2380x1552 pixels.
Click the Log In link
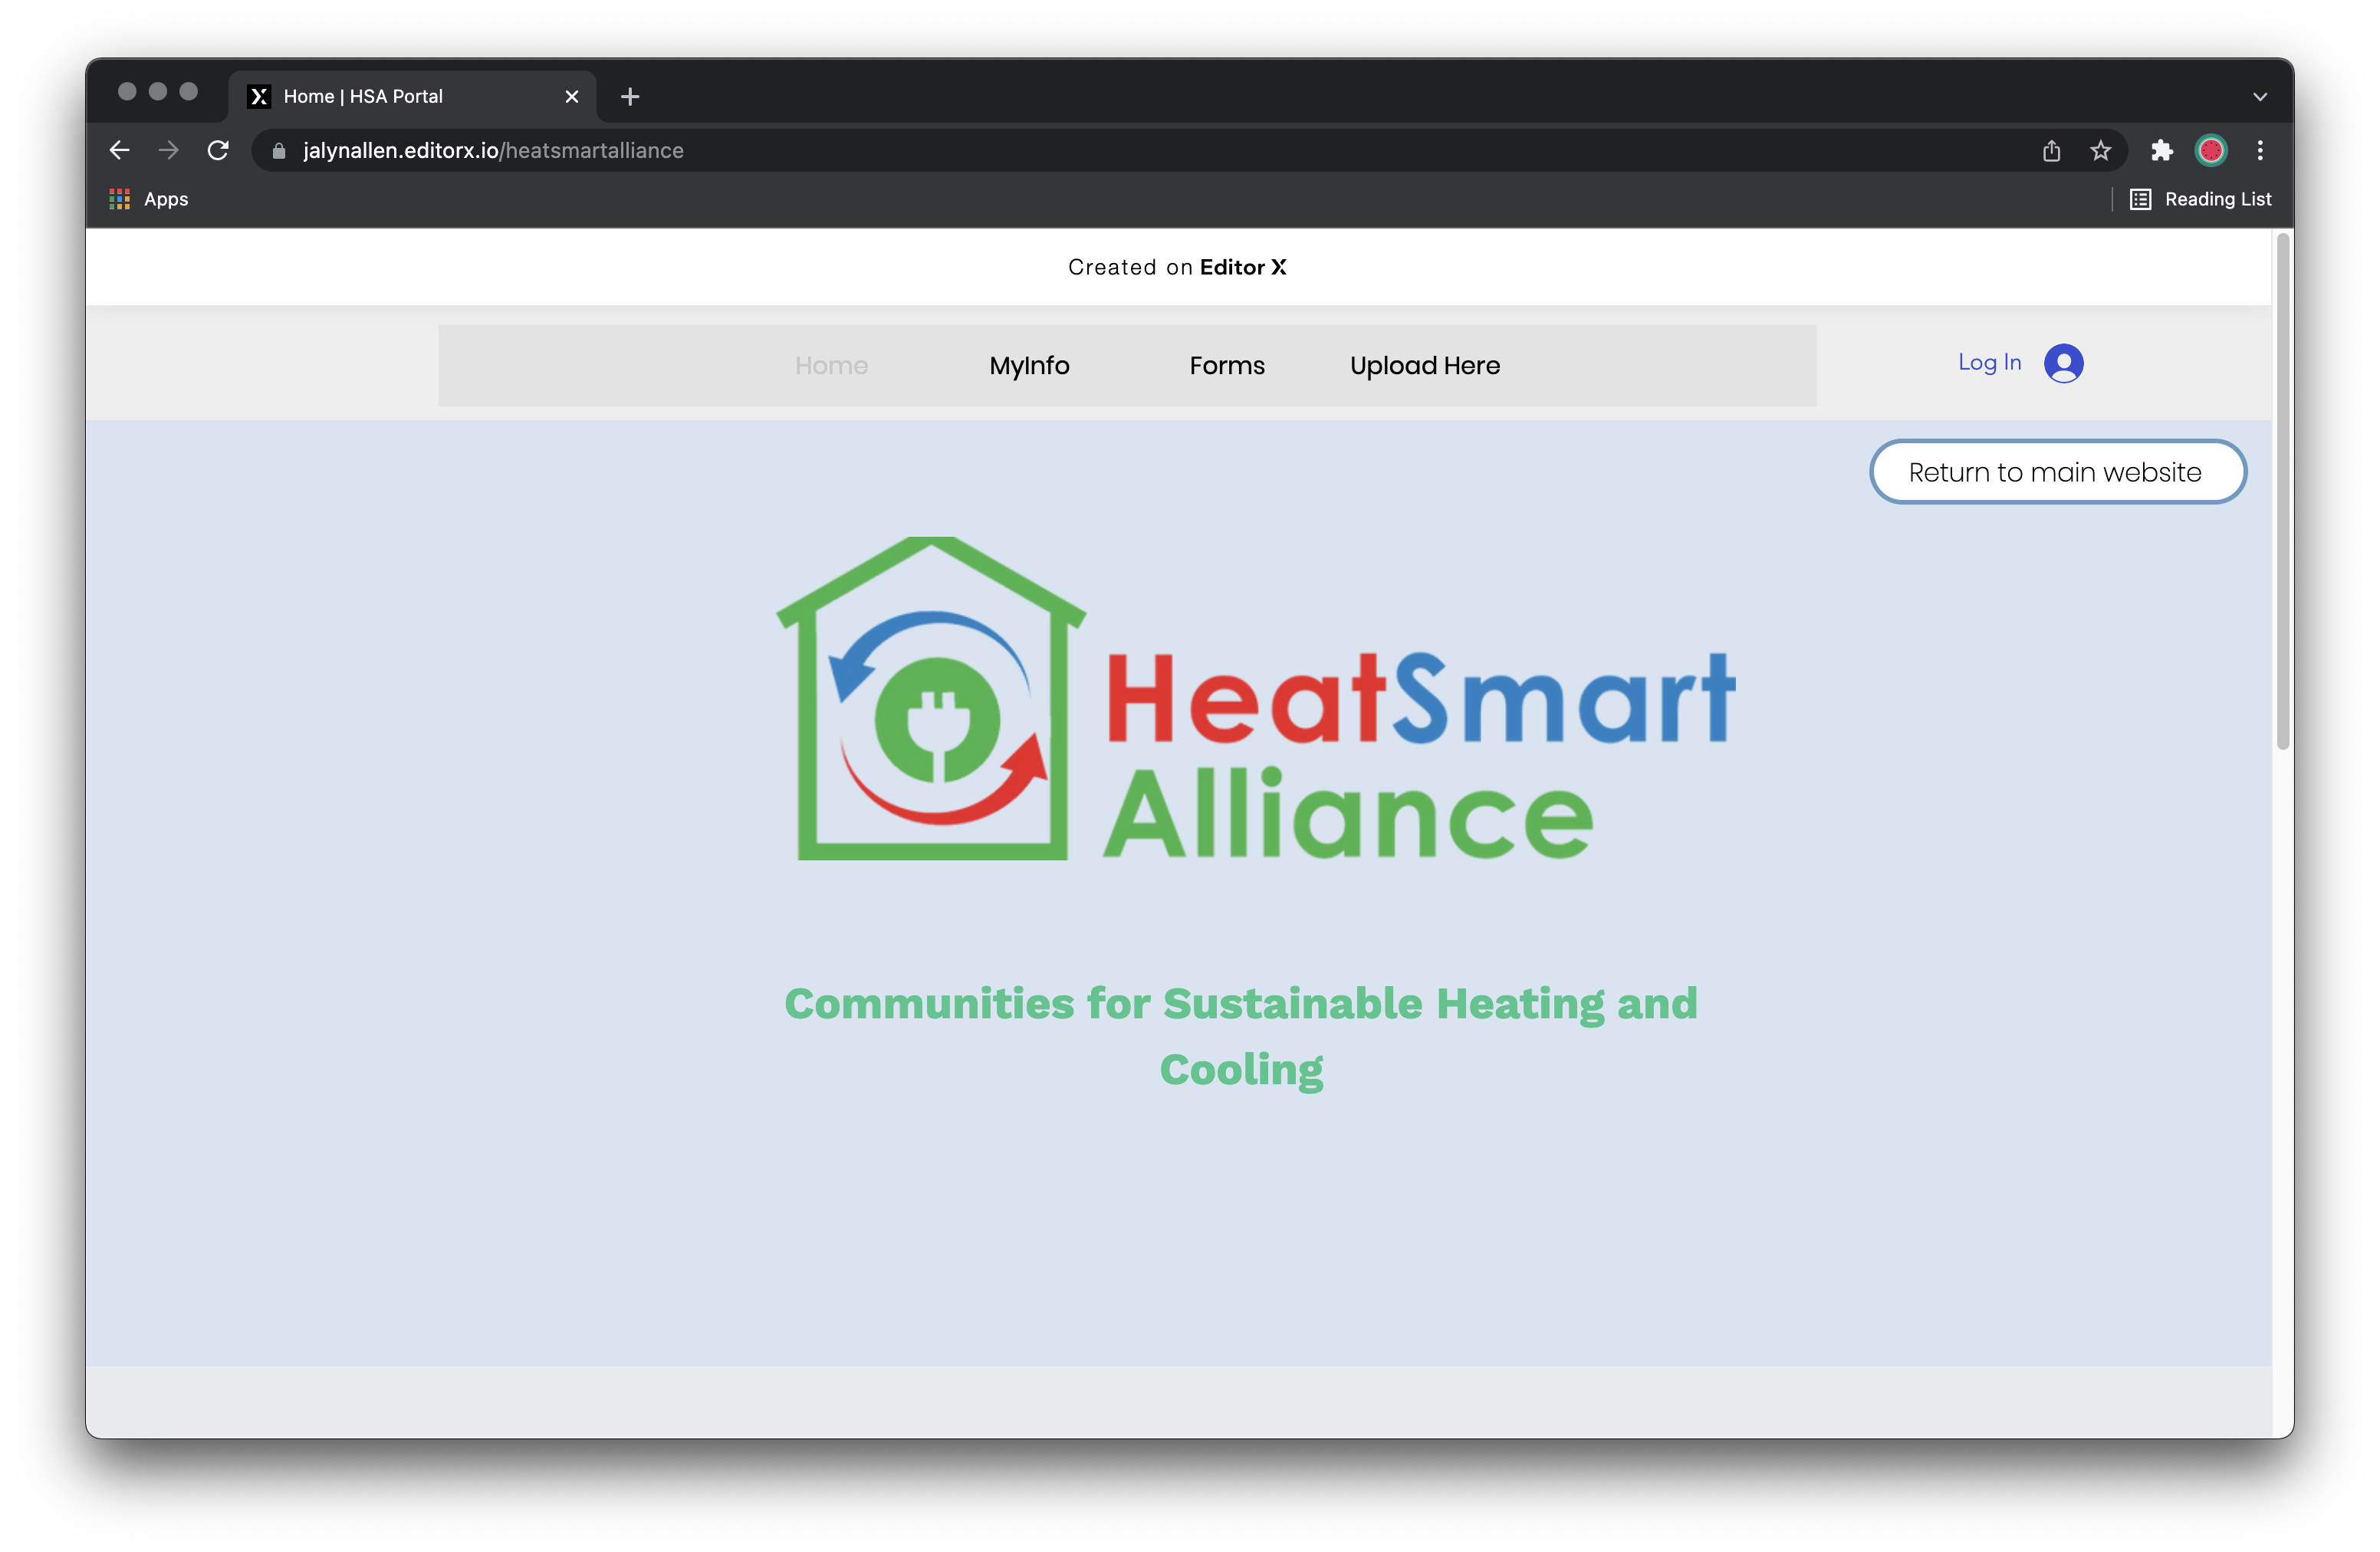click(x=1989, y=363)
